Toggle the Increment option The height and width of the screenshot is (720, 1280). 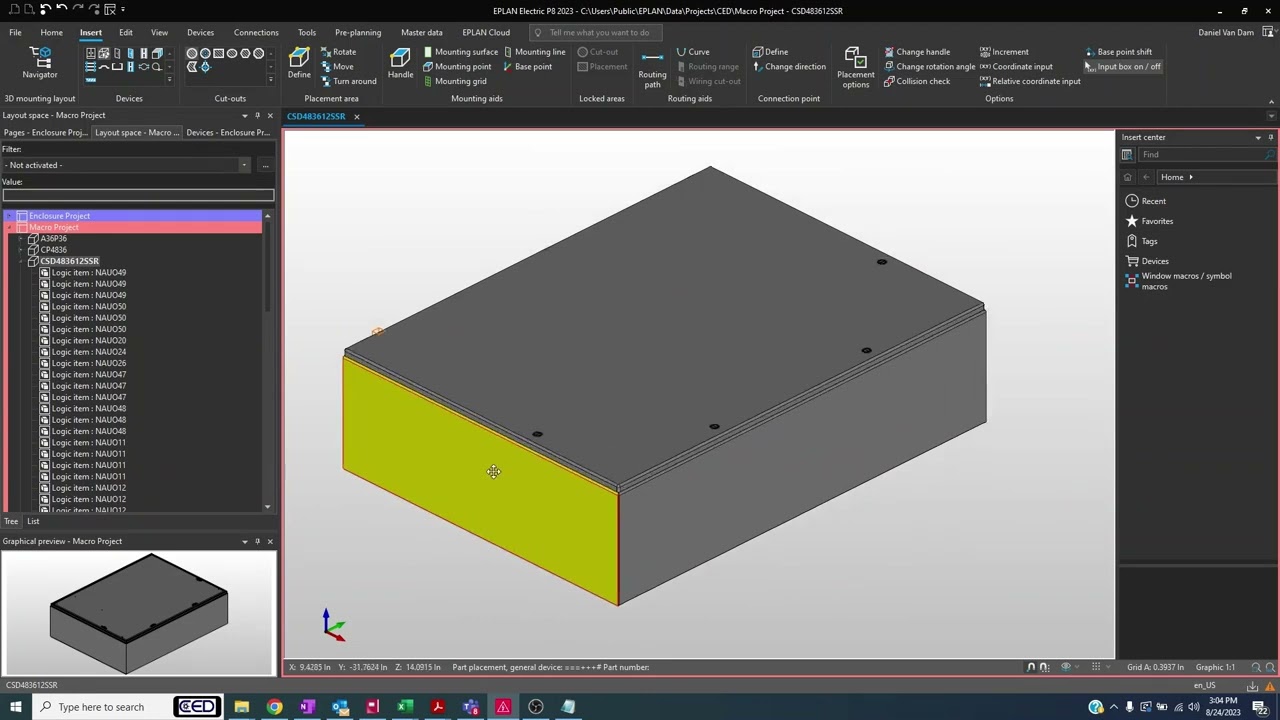coord(1004,52)
